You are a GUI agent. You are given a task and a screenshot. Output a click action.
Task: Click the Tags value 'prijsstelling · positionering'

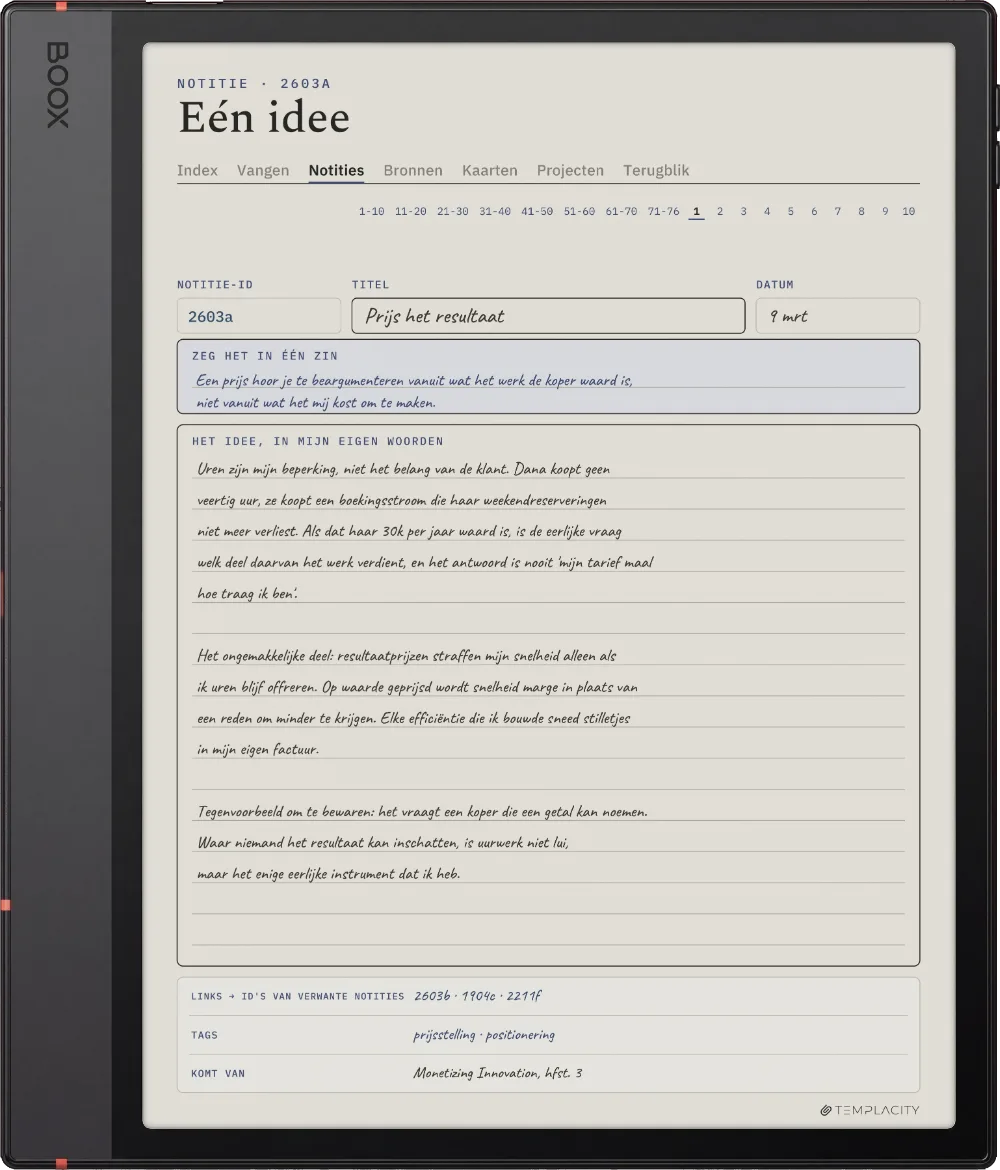(484, 1035)
